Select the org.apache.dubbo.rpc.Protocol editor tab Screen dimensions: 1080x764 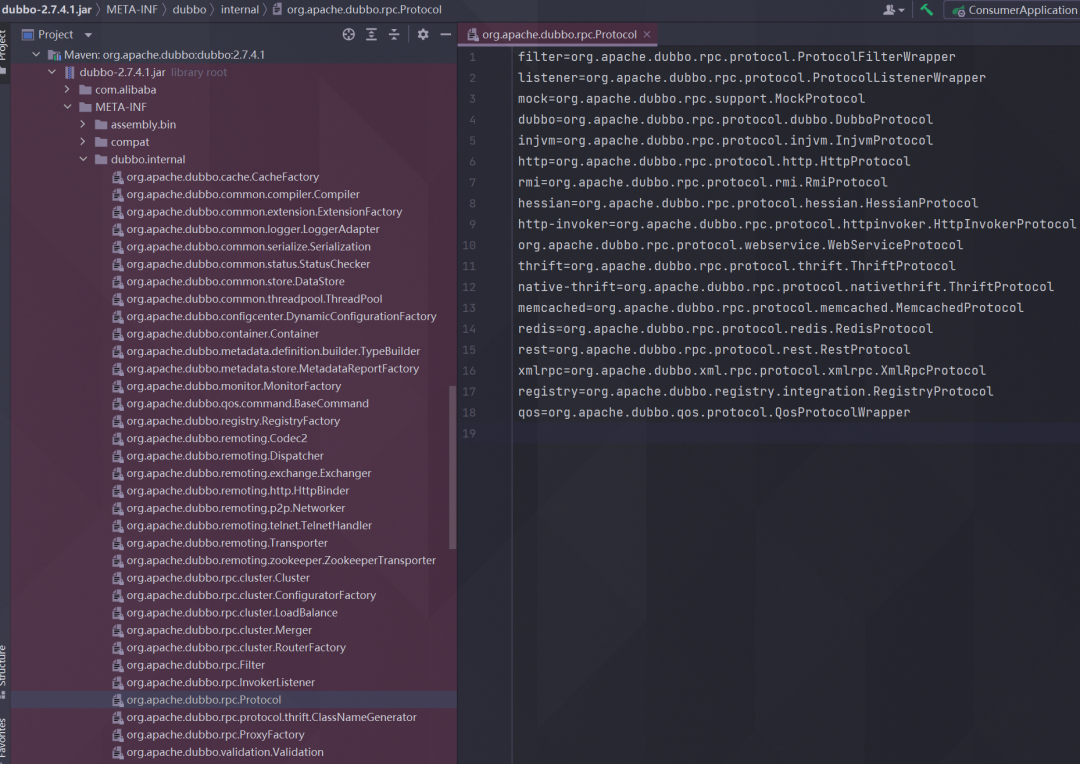[559, 34]
